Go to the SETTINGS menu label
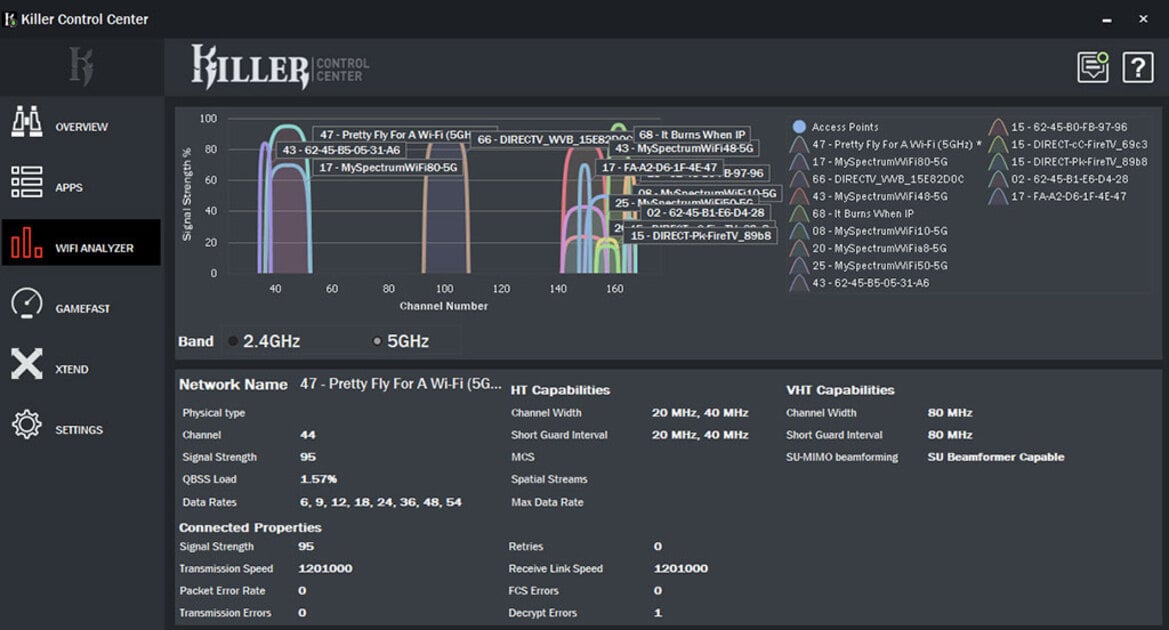The height and width of the screenshot is (630, 1169). pyautogui.click(x=79, y=430)
